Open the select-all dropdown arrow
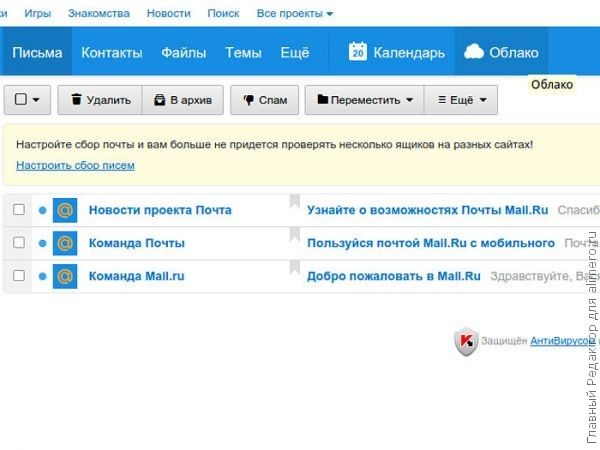This screenshot has height=450, width=600. [36, 100]
